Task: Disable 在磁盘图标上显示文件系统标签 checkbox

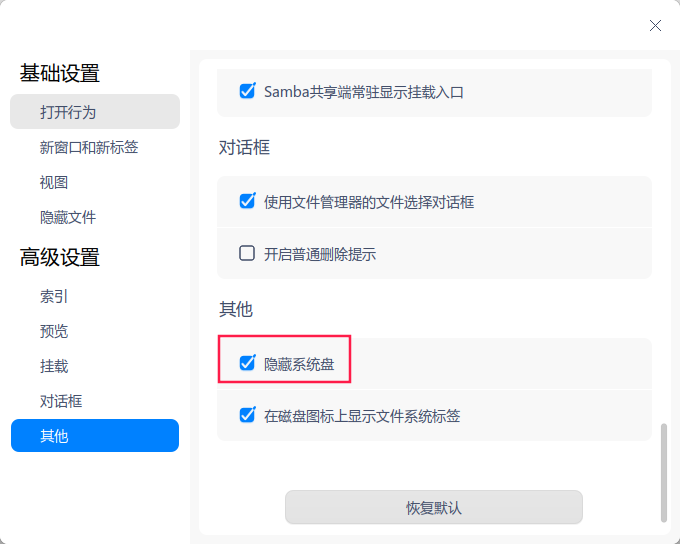Action: point(247,415)
